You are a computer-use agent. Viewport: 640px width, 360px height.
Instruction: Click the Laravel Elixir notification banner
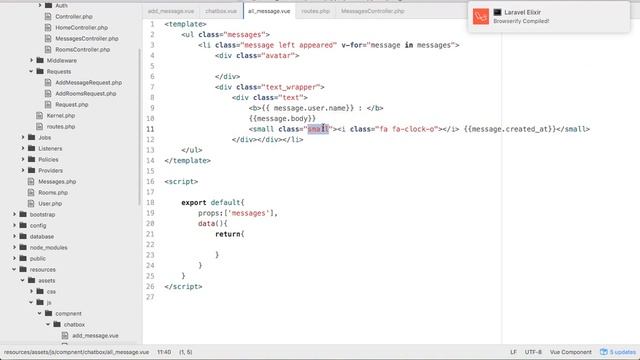click(548, 16)
